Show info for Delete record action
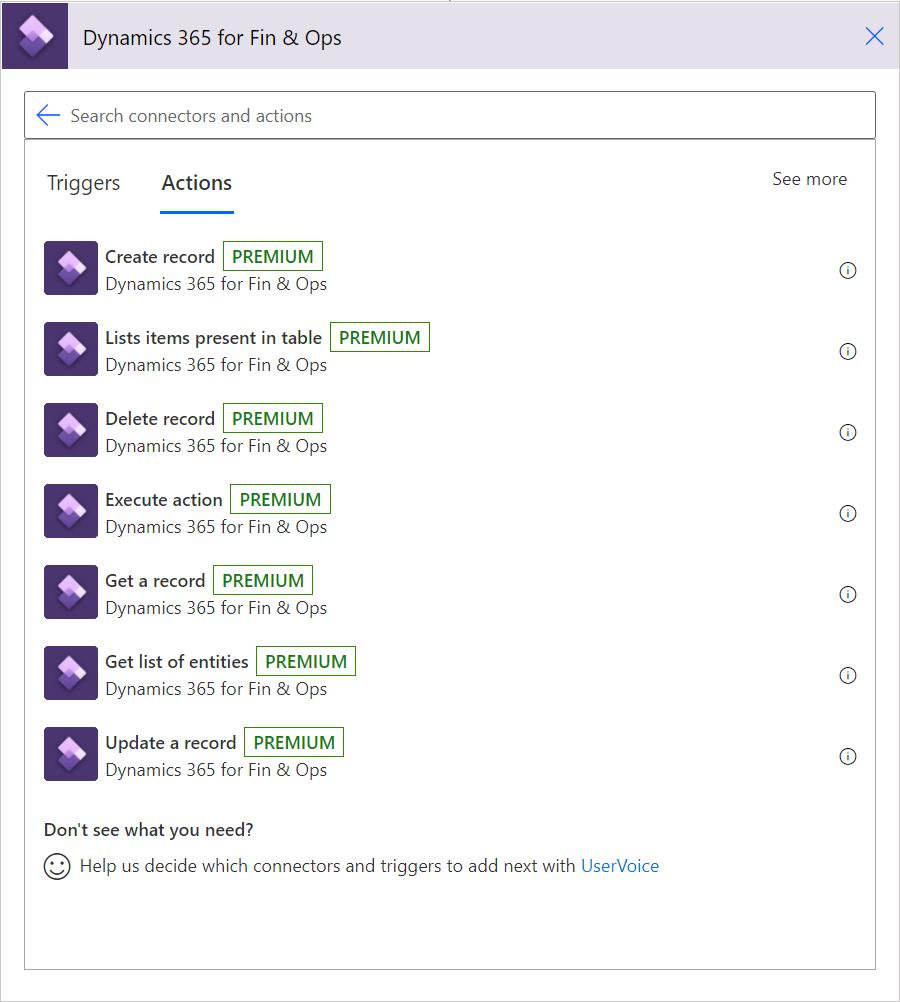 click(x=848, y=433)
